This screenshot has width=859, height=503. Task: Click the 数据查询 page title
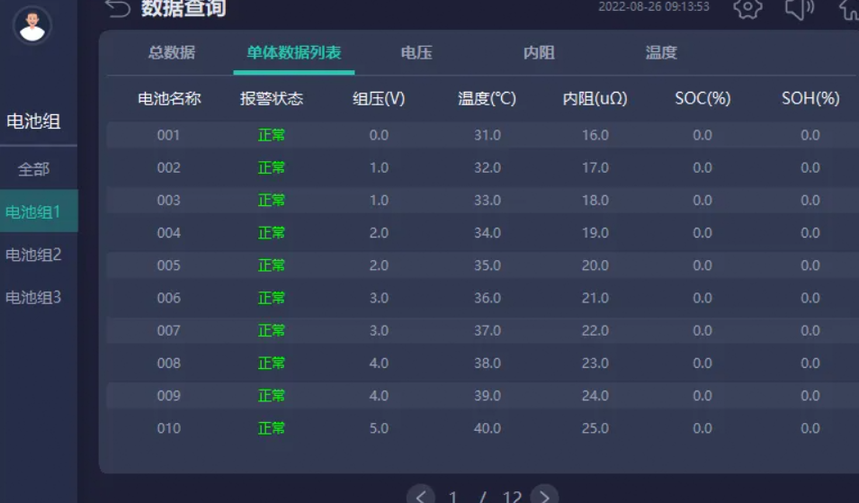pos(183,8)
